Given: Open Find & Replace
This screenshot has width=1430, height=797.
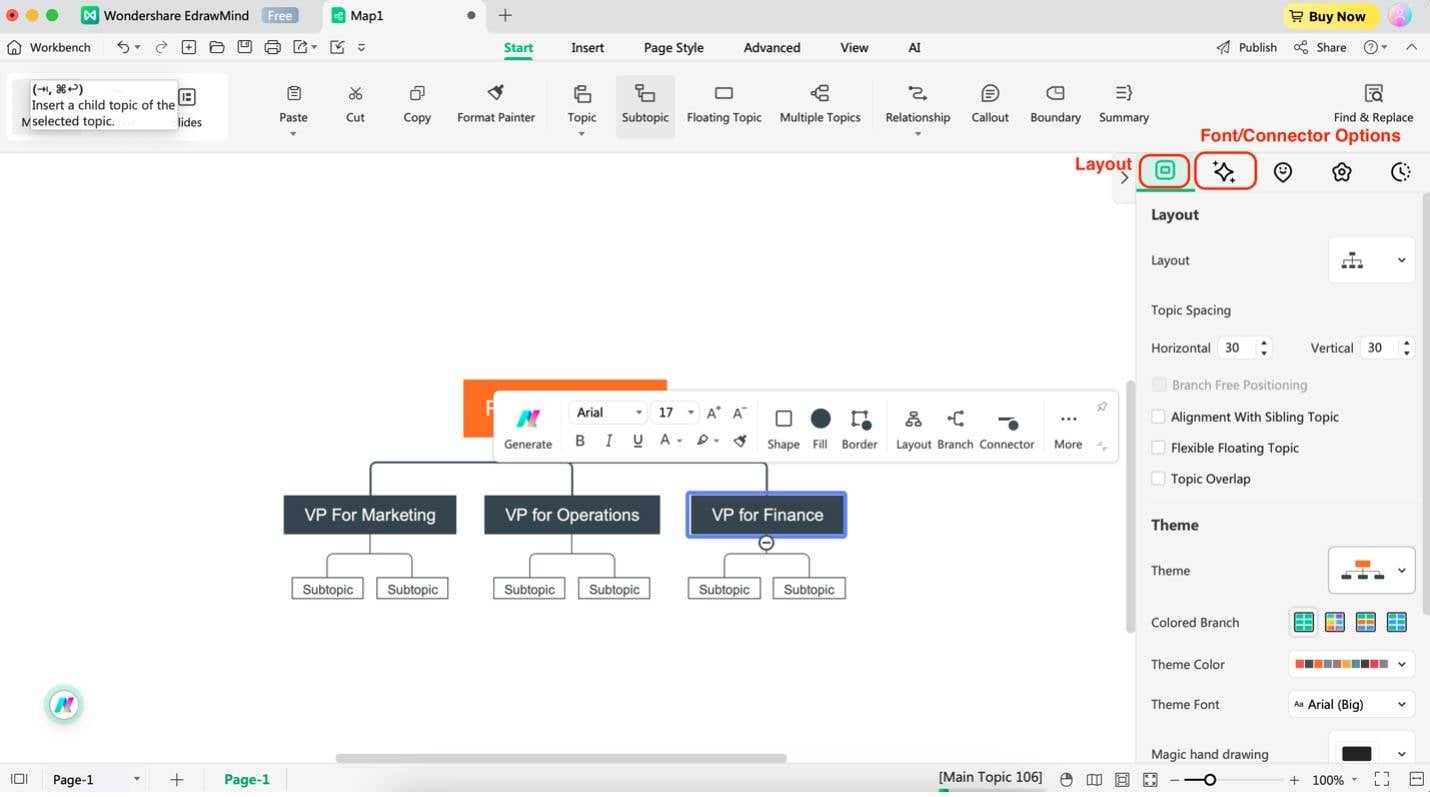Looking at the screenshot, I should 1373,104.
